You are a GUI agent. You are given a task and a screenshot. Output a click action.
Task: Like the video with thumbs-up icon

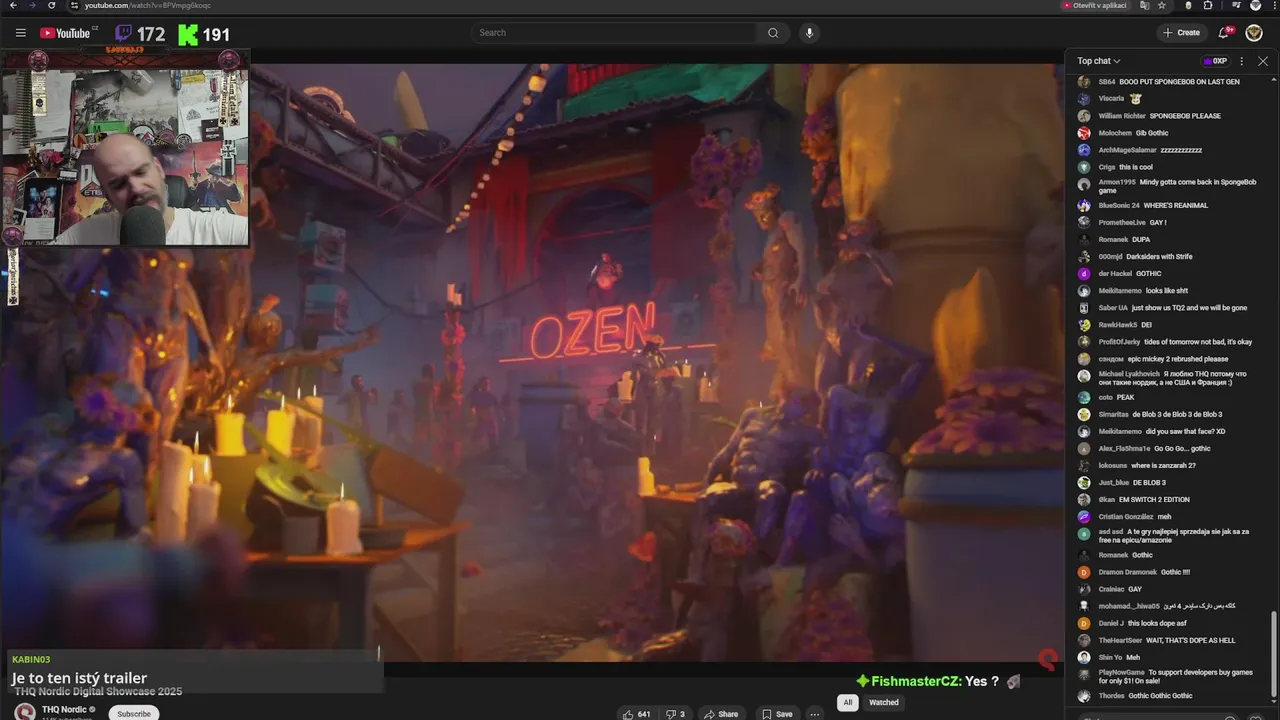click(x=637, y=714)
